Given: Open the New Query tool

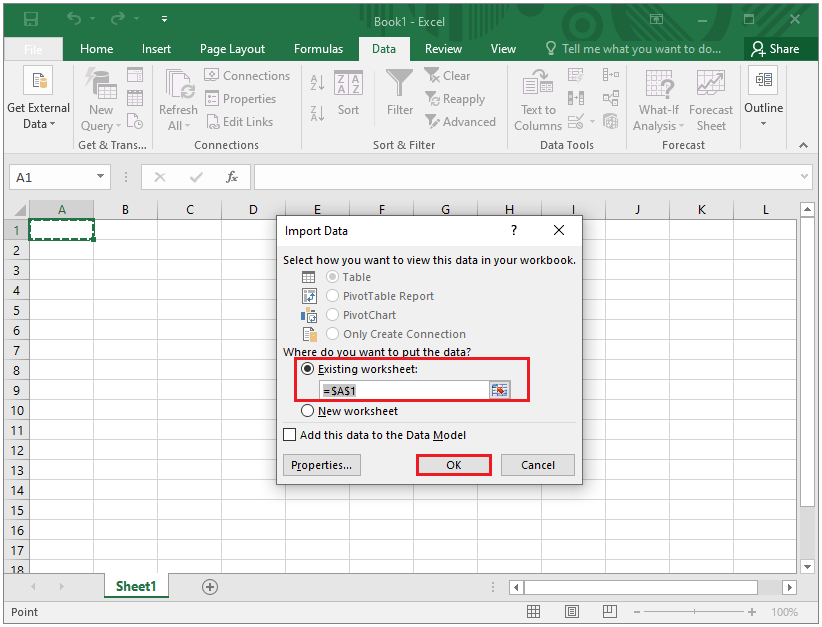Looking at the screenshot, I should point(99,97).
